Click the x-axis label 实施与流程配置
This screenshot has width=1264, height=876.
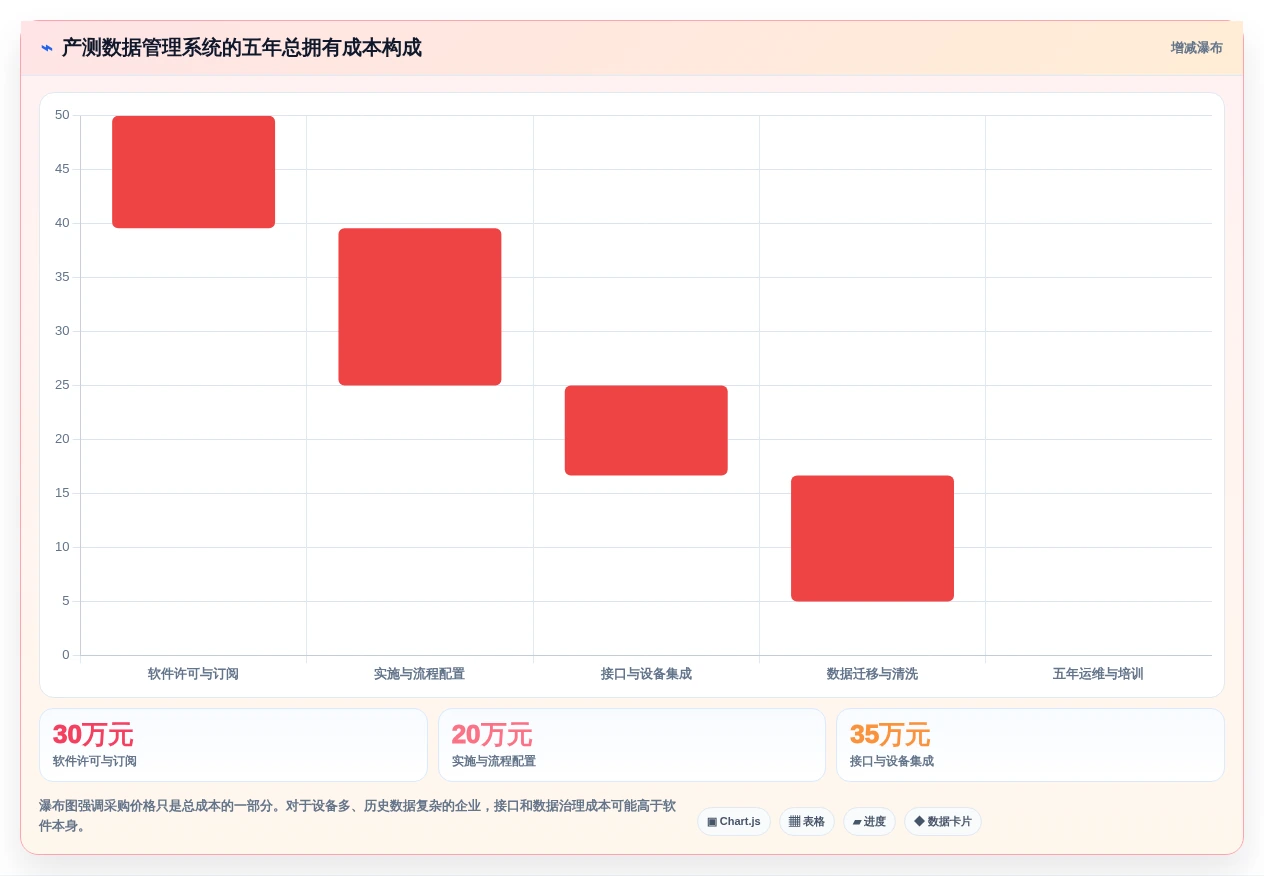point(419,674)
